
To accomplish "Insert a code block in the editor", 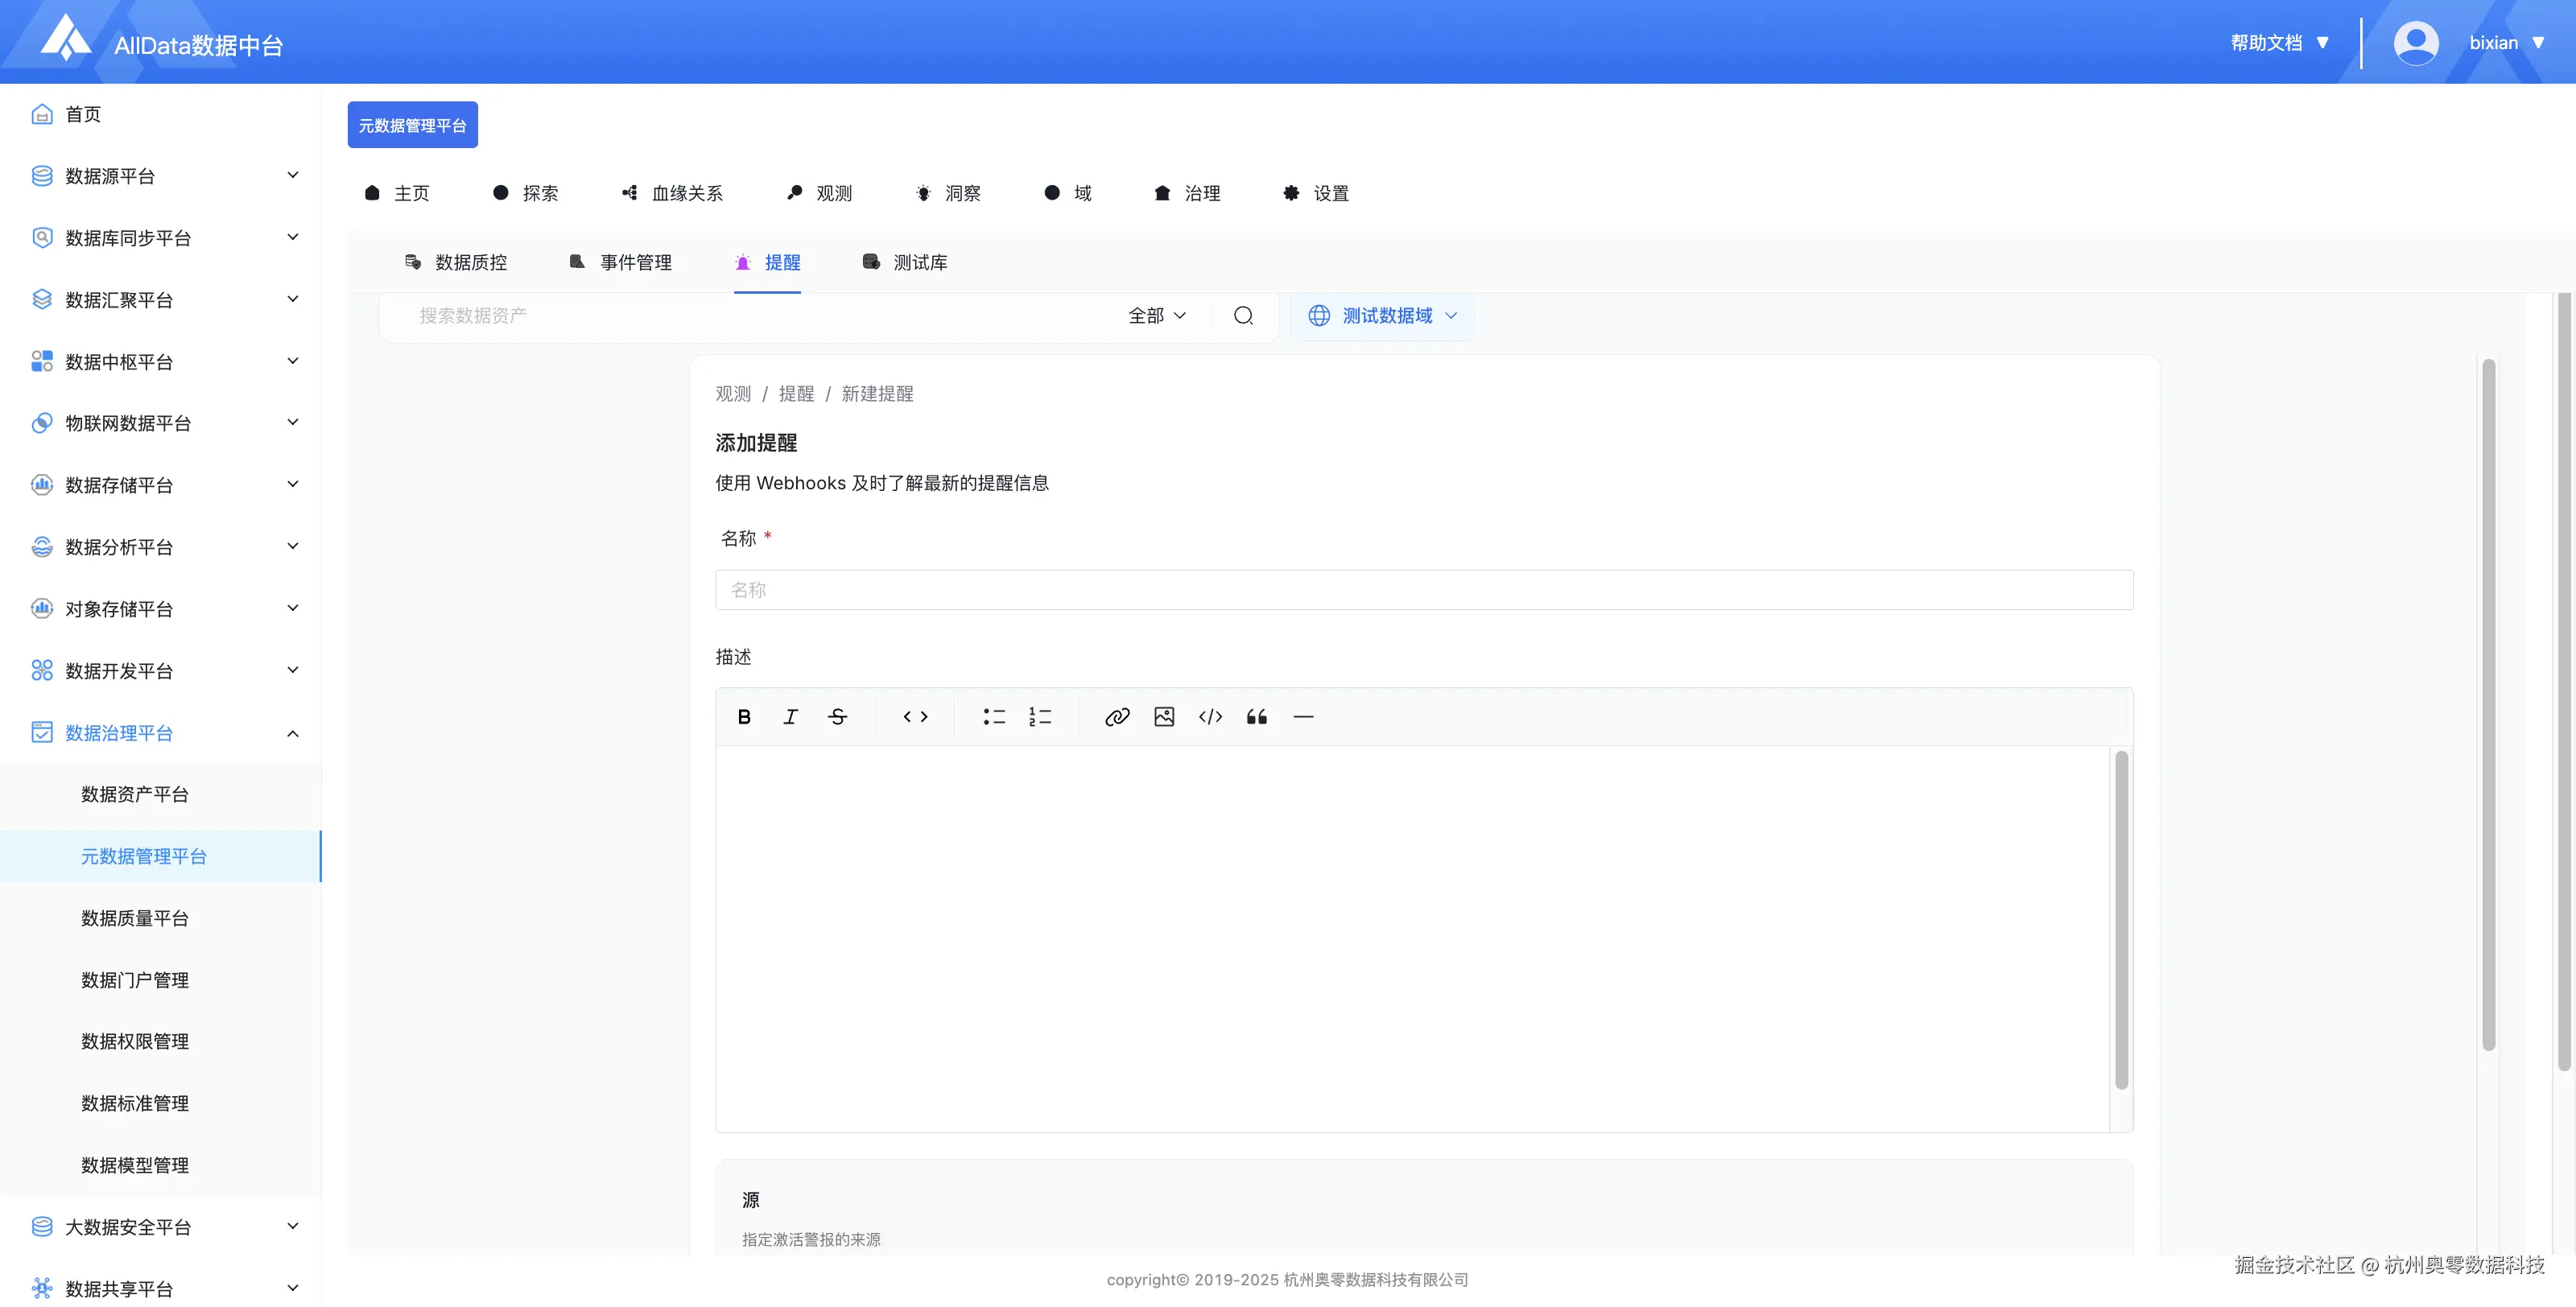I will click(x=1209, y=716).
